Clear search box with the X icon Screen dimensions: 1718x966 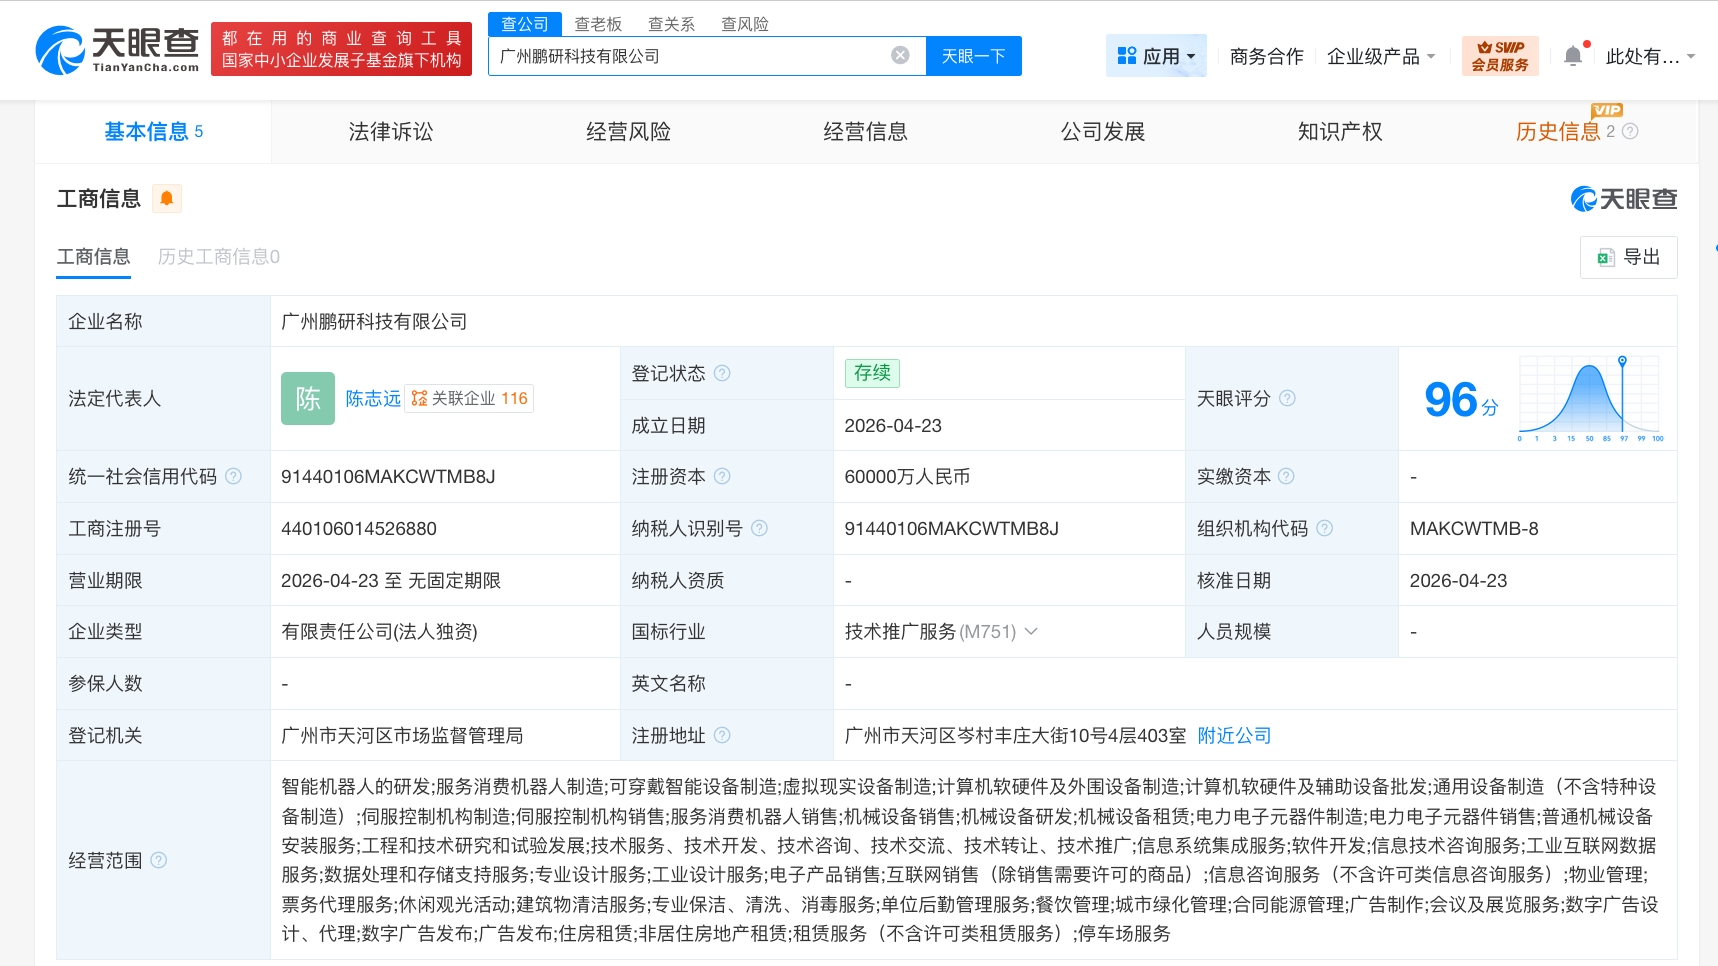click(899, 56)
